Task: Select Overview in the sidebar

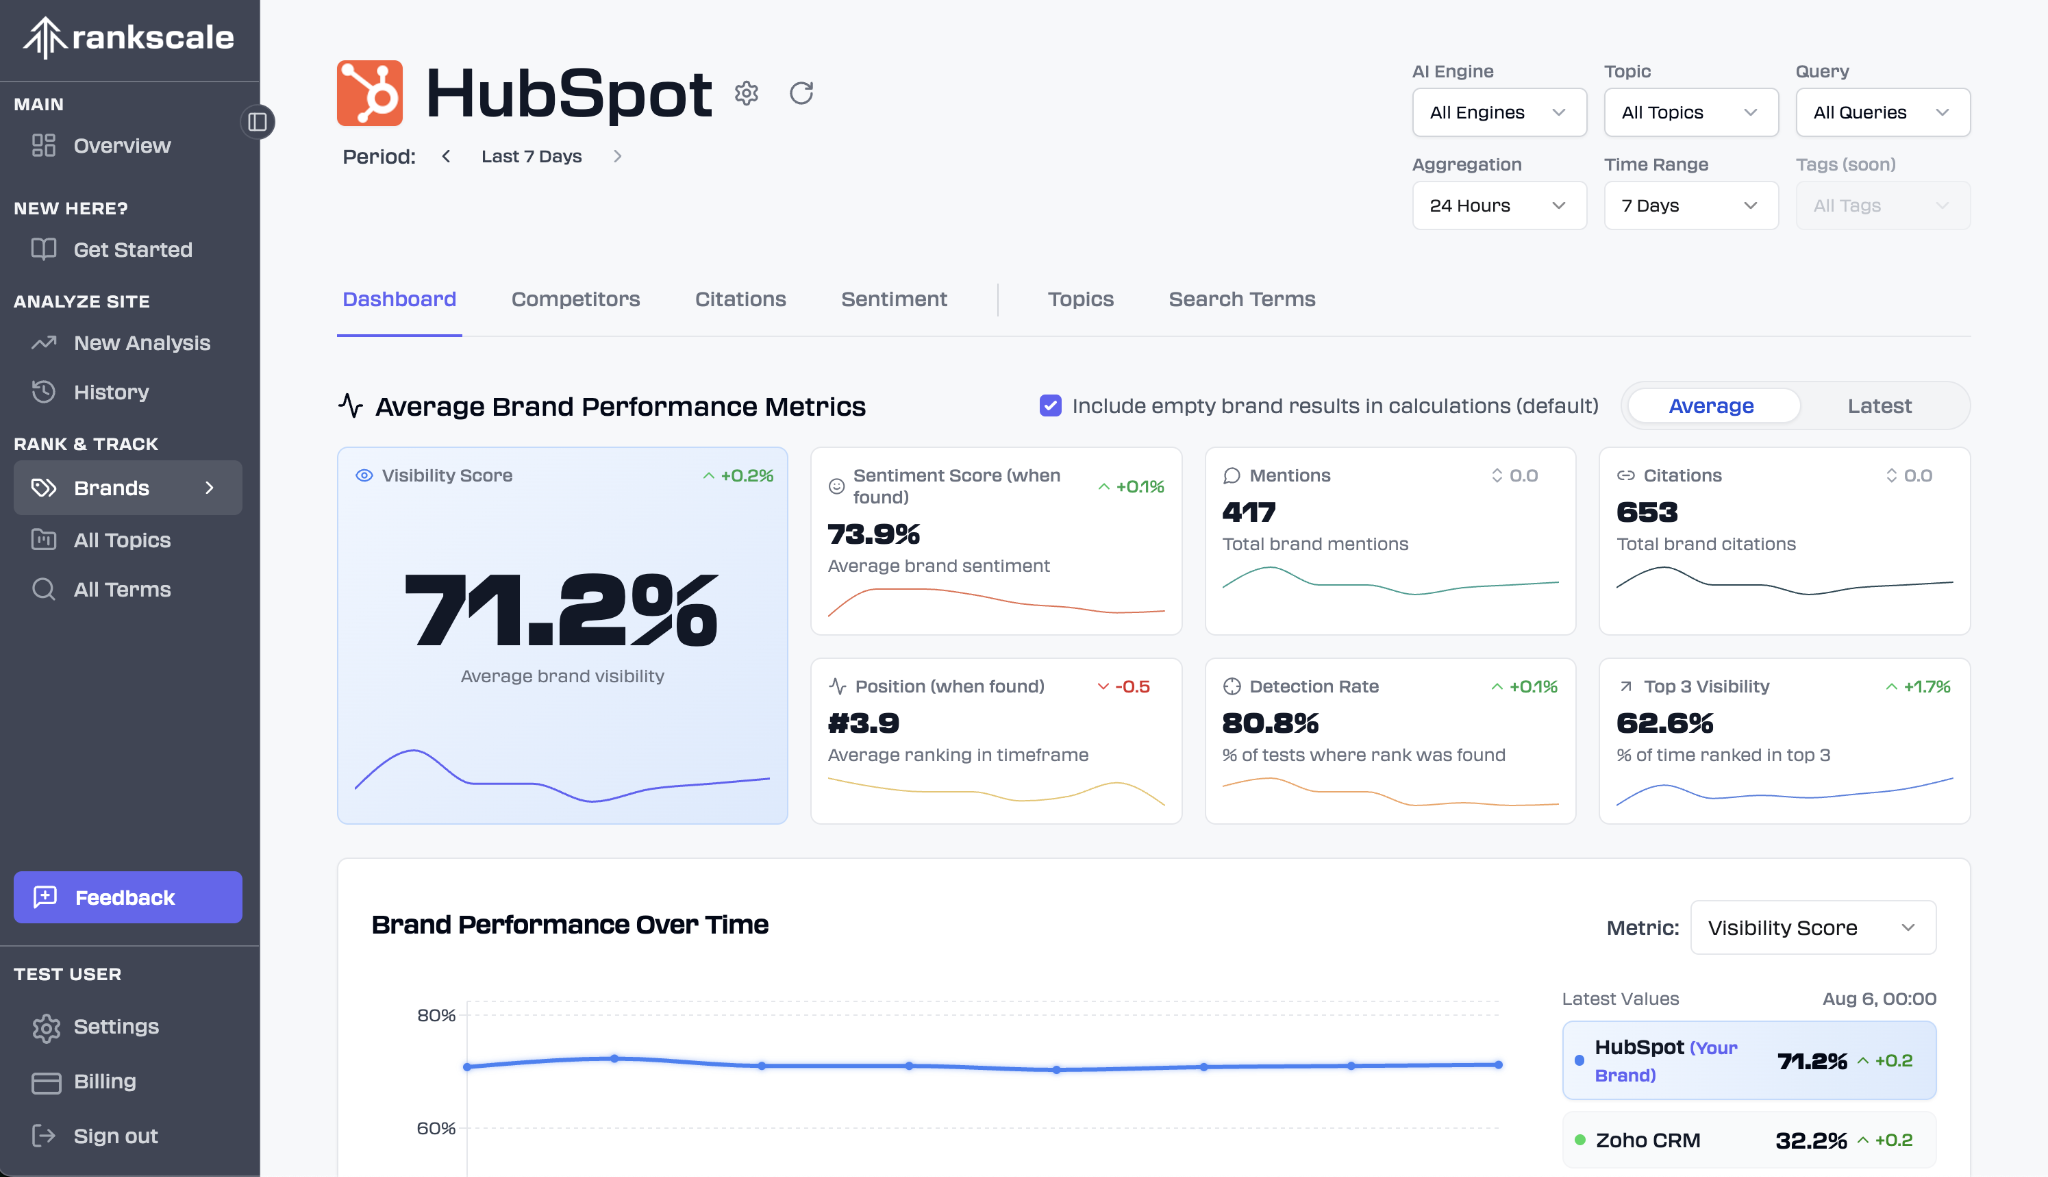Action: [121, 146]
